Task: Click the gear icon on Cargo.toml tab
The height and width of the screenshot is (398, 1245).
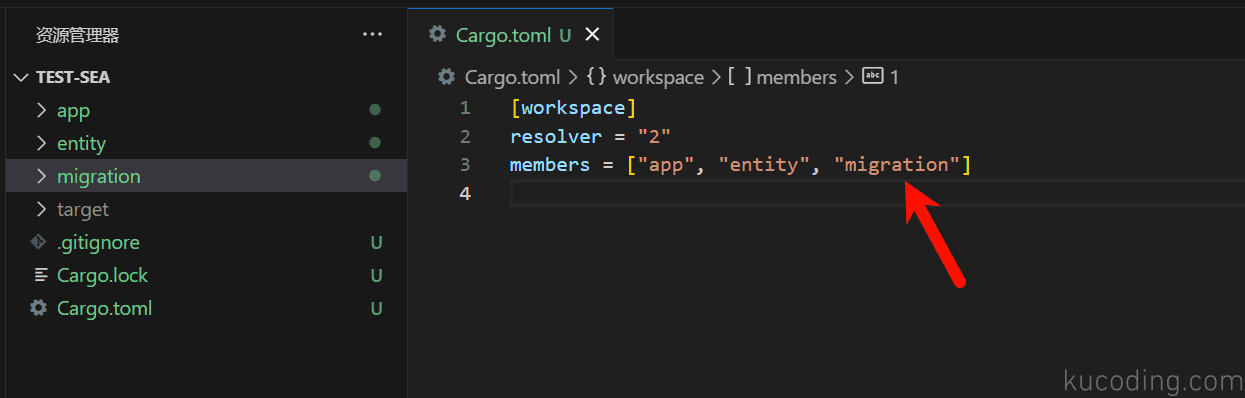Action: click(x=437, y=34)
